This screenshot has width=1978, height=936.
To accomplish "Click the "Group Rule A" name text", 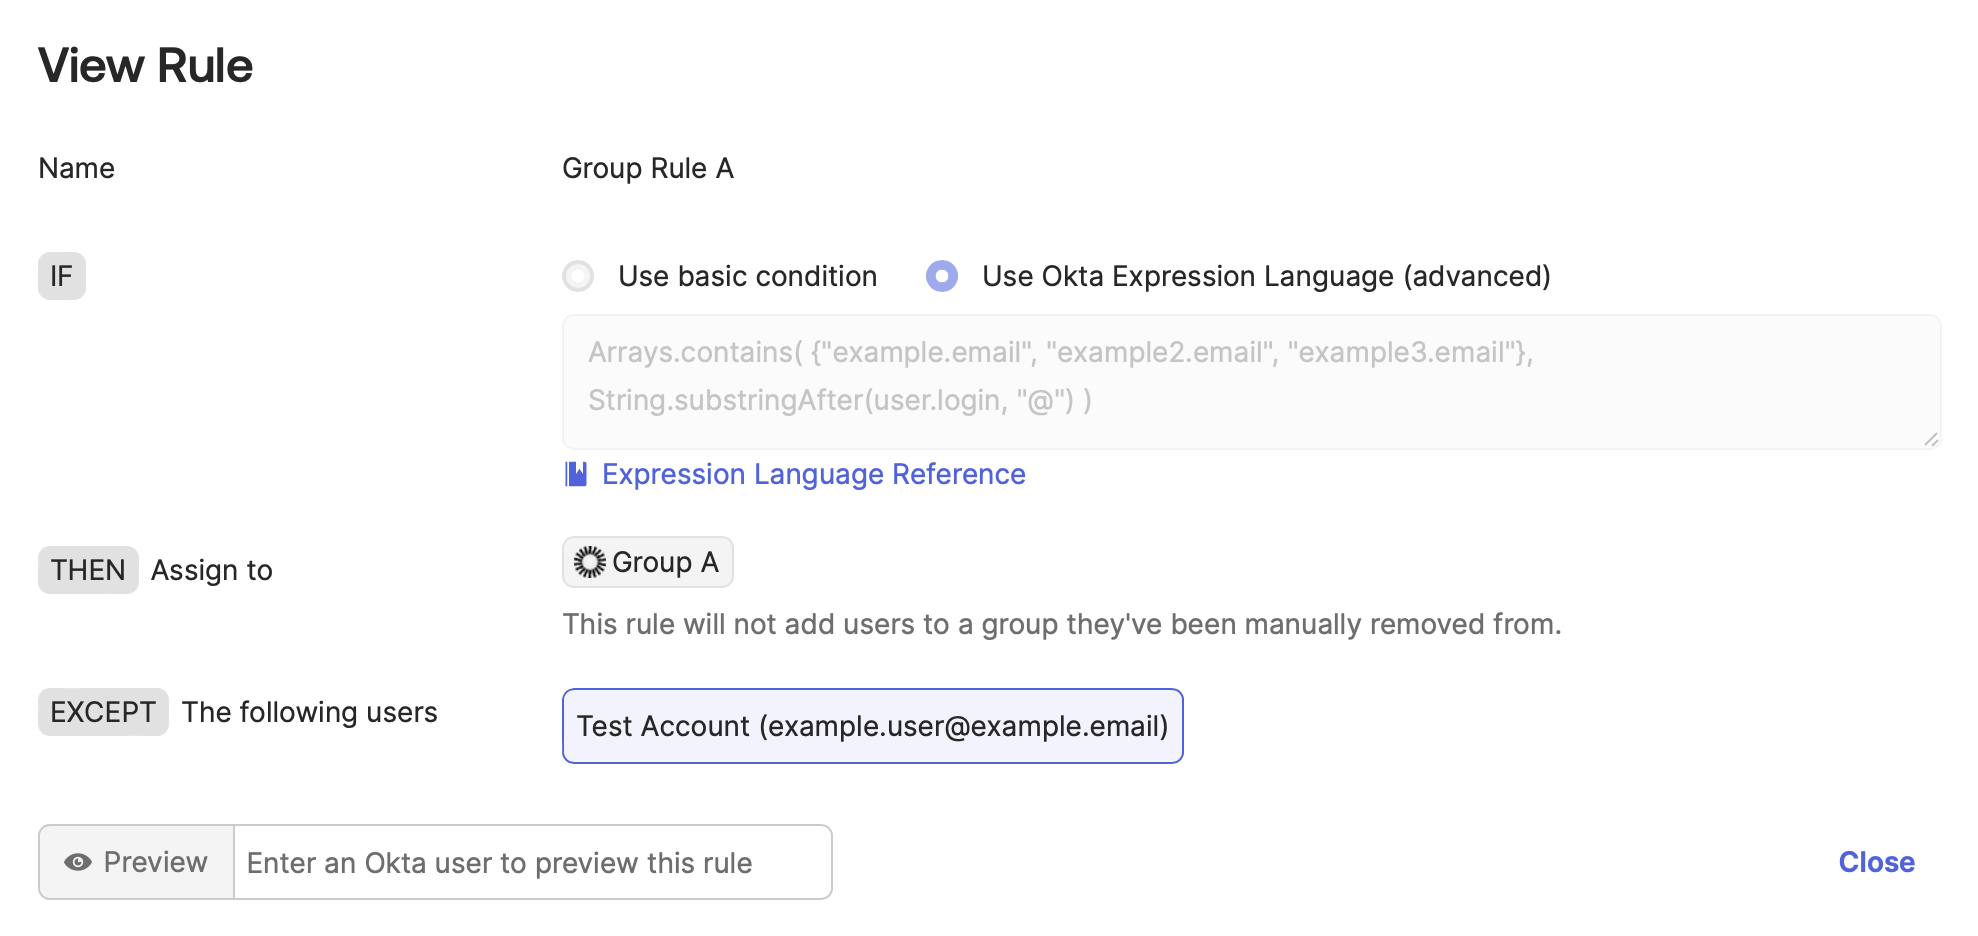I will coord(648,168).
